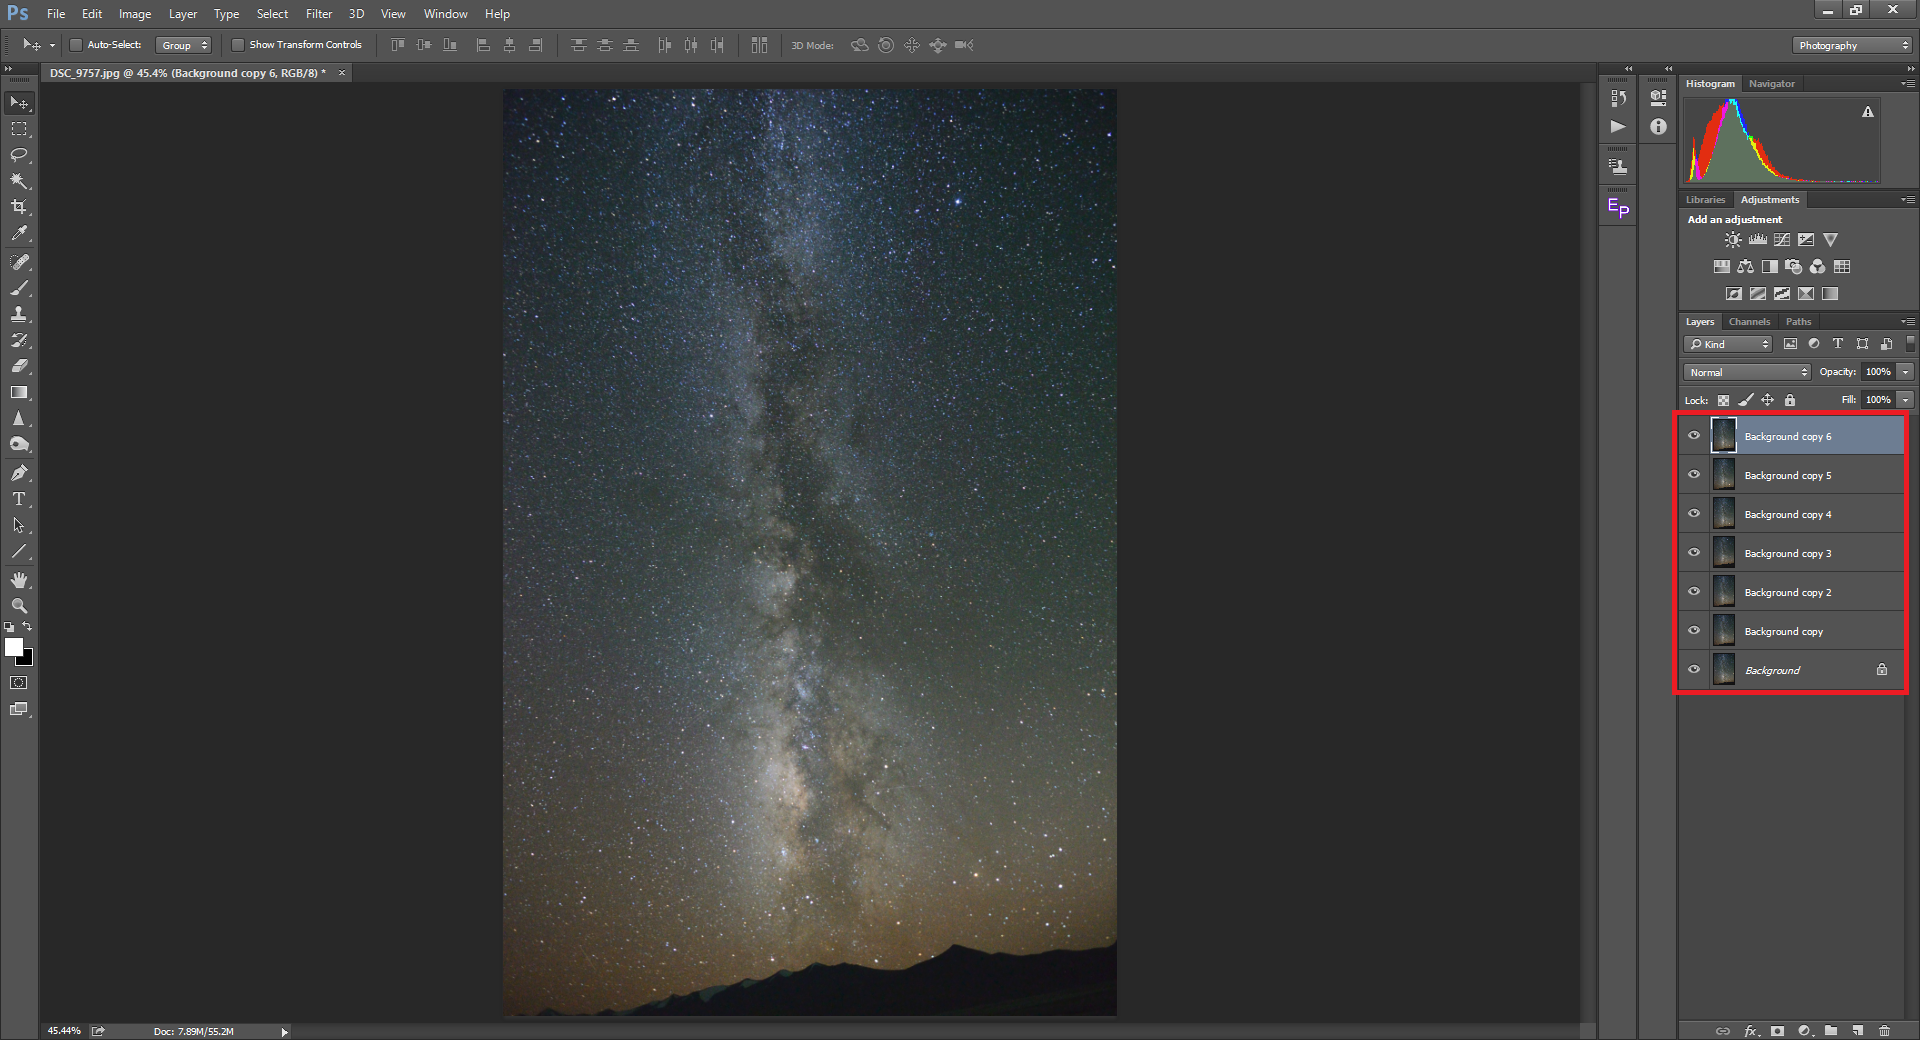This screenshot has width=1920, height=1040.
Task: Choose the Hand tool
Action: point(19,580)
